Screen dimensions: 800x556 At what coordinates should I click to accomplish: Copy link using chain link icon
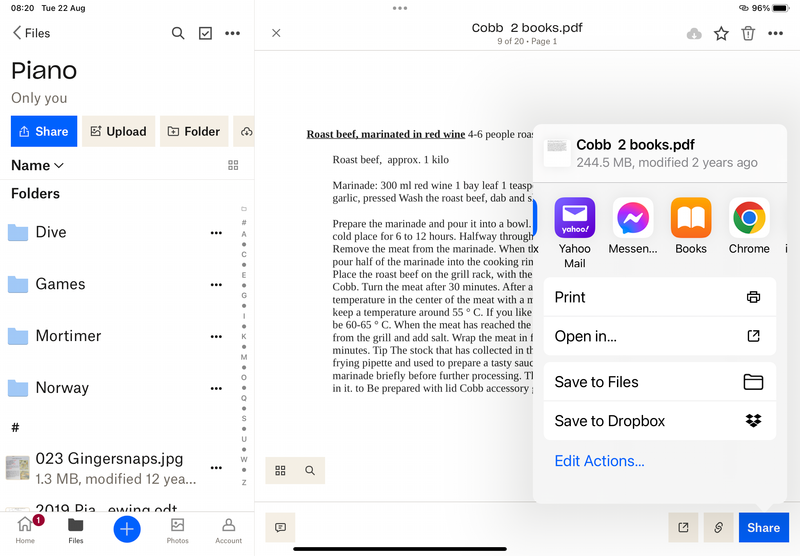click(717, 527)
